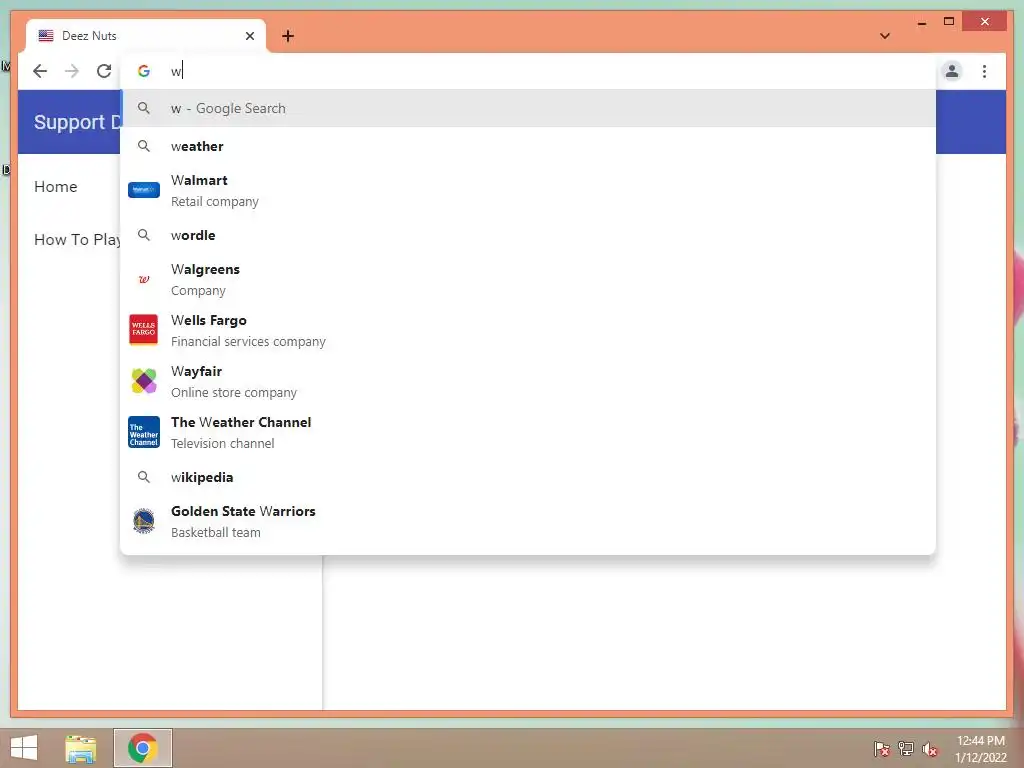Click The Weather Channel logo thumbnail
This screenshot has height=768, width=1024.
point(144,432)
